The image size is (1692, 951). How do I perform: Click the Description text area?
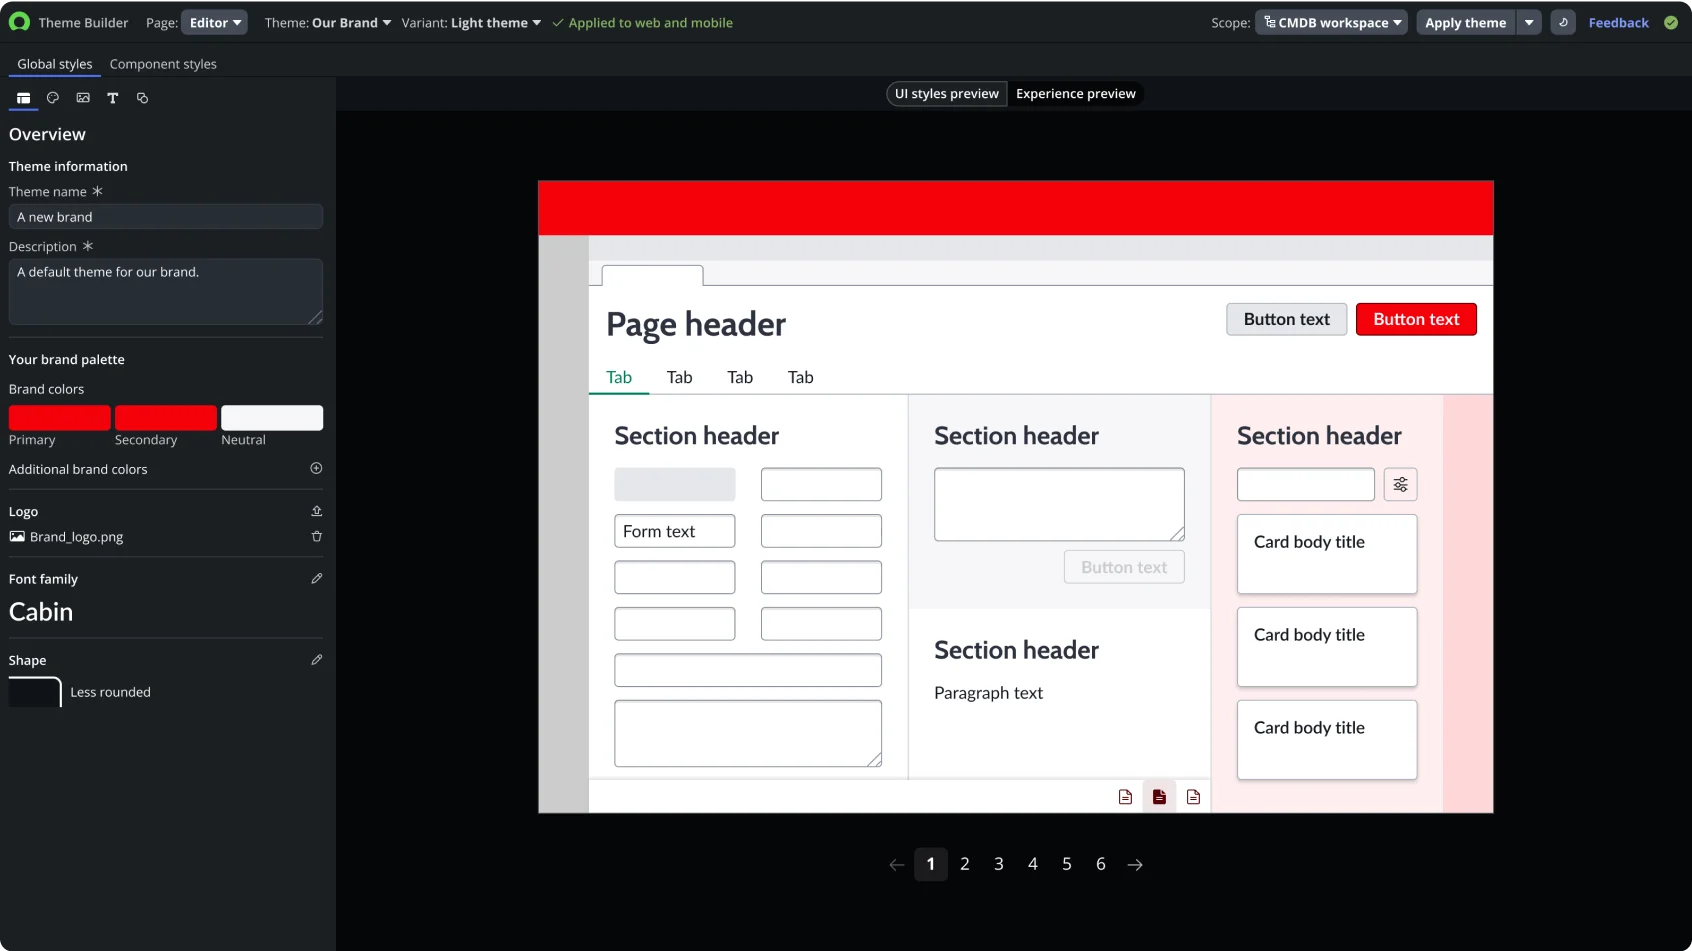[166, 292]
